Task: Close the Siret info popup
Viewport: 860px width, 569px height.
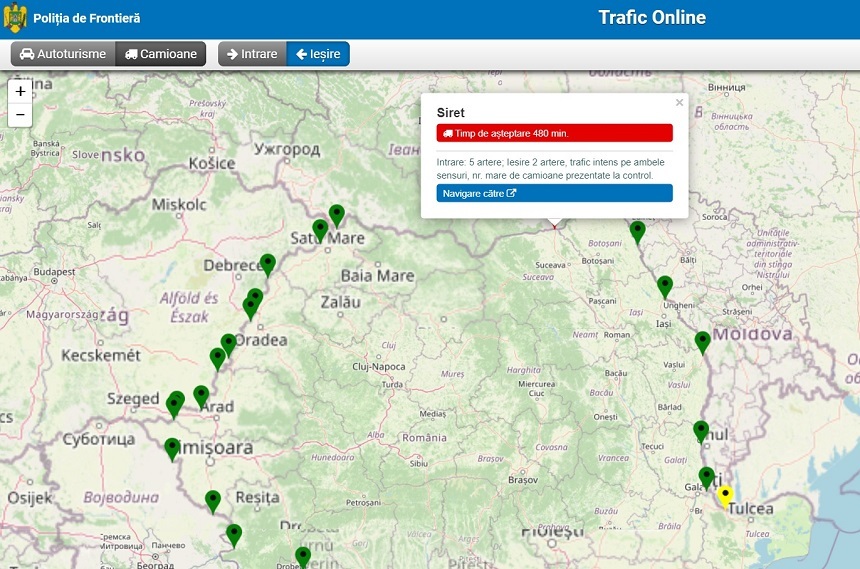Action: click(679, 102)
